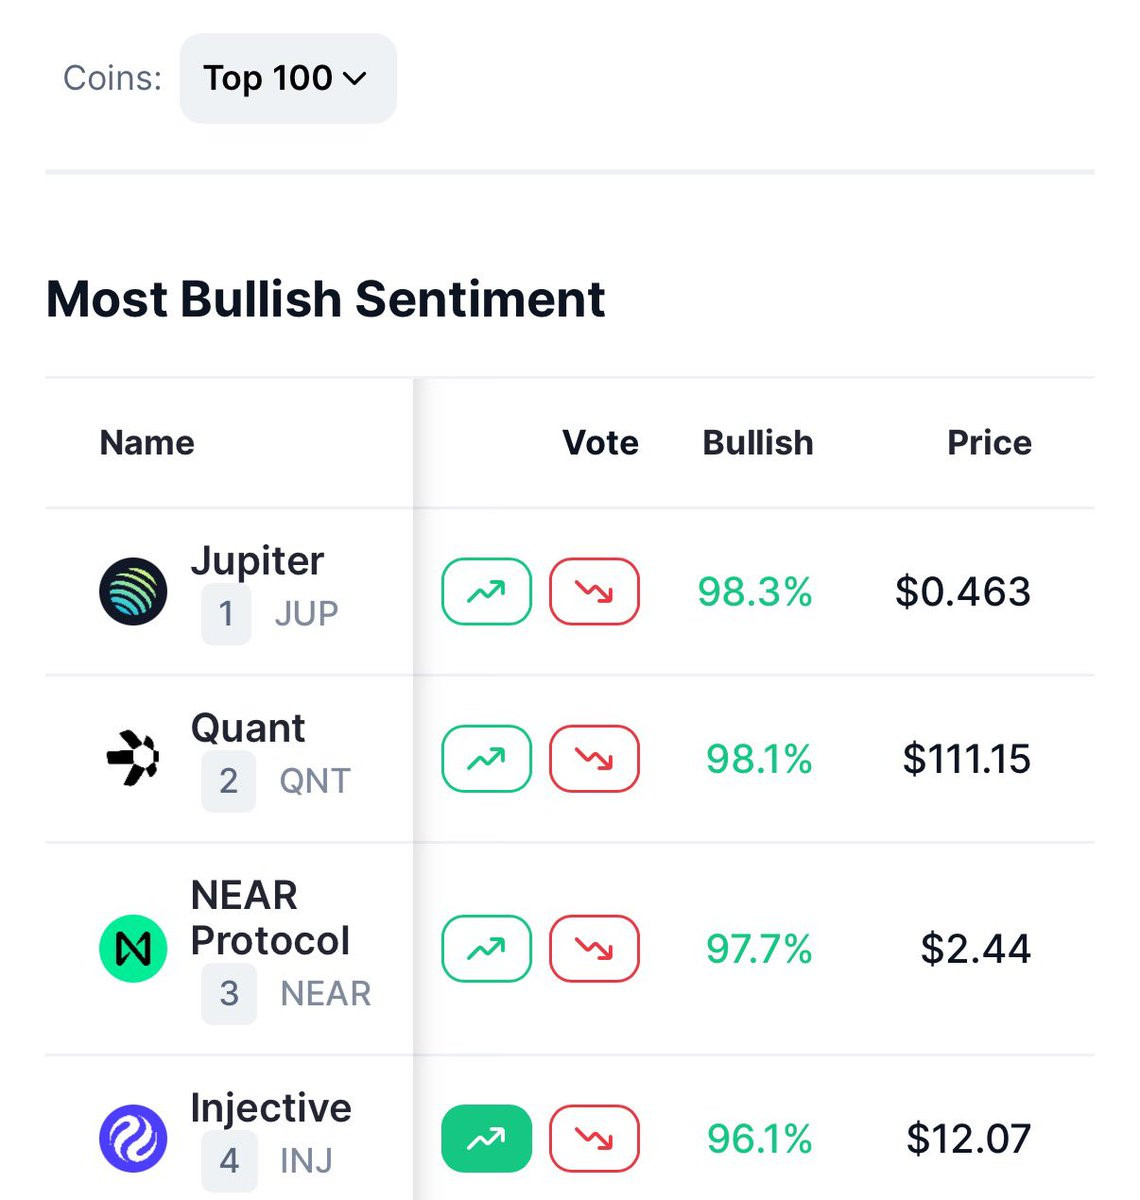Viewport: 1140px width, 1200px height.
Task: Vote bearish on Quant
Action: click(594, 759)
